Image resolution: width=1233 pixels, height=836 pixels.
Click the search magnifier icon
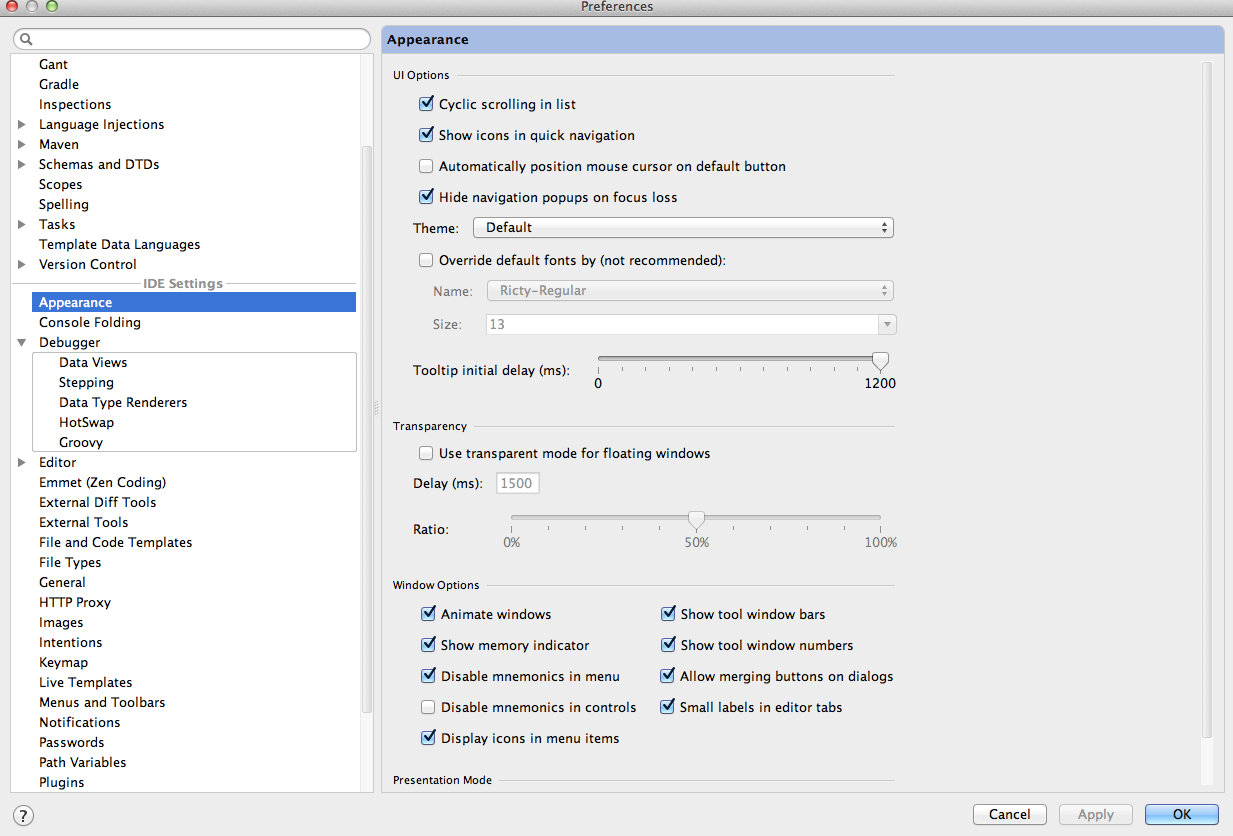coord(26,39)
